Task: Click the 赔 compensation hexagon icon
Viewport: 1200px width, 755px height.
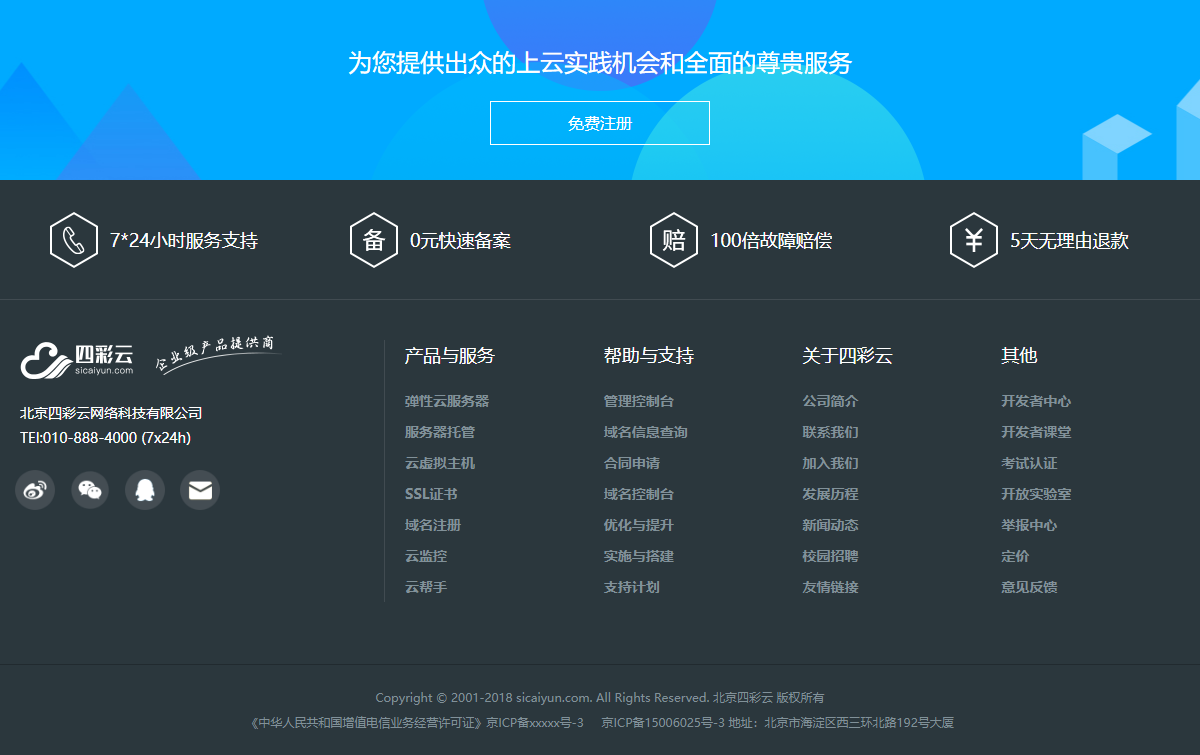Action: coord(673,240)
